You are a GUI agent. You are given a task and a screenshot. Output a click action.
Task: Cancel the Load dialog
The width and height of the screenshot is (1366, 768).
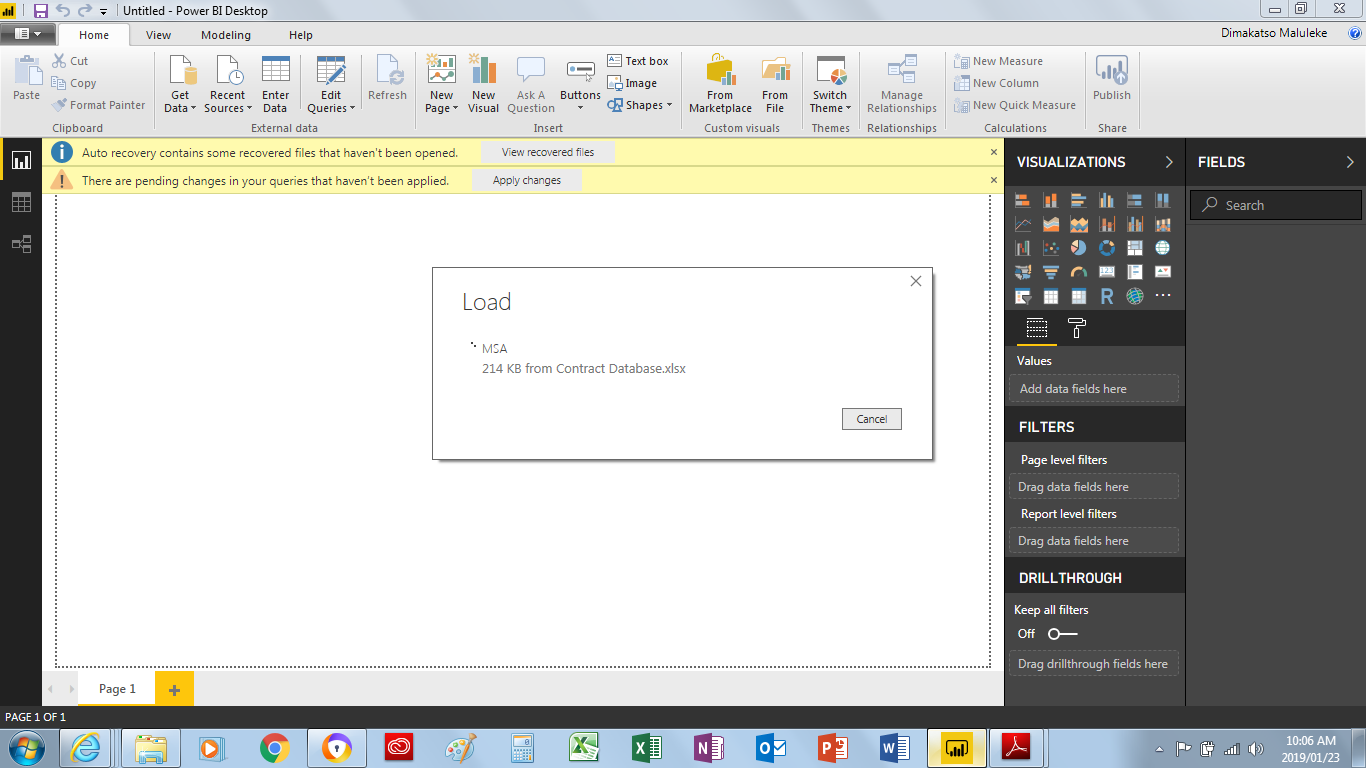coord(872,419)
